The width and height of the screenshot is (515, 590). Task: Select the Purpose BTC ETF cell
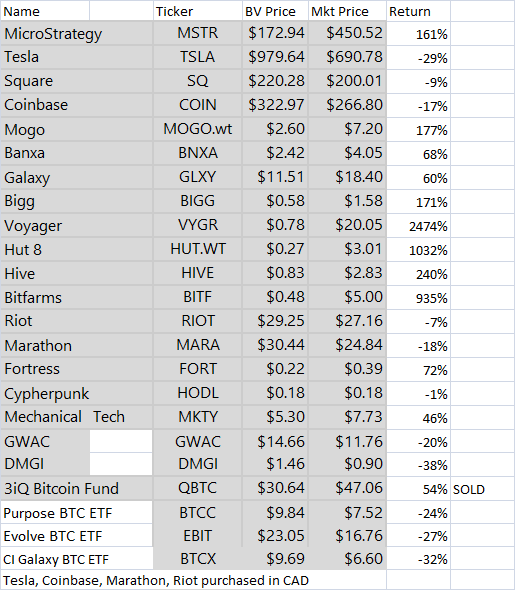tap(77, 512)
